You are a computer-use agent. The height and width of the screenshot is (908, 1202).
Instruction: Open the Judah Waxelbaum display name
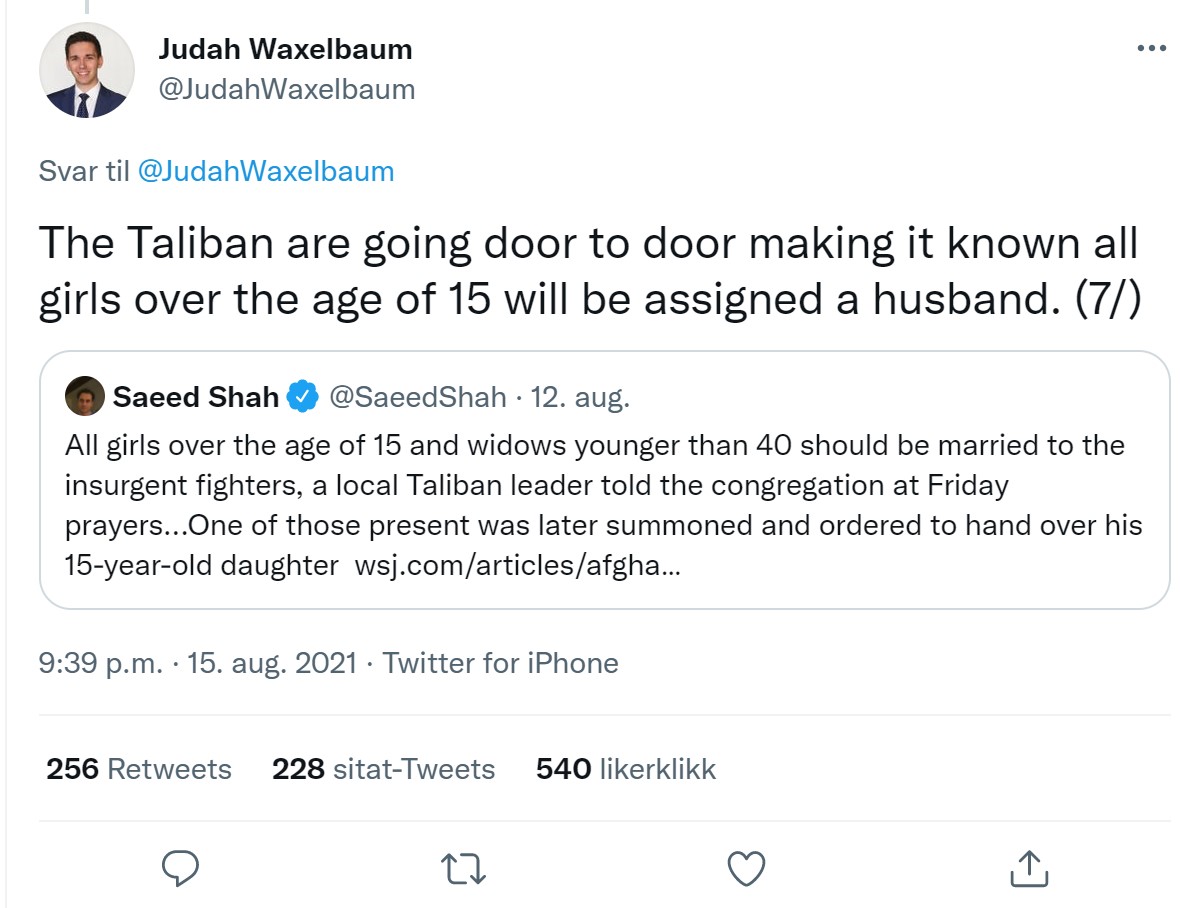tap(285, 48)
